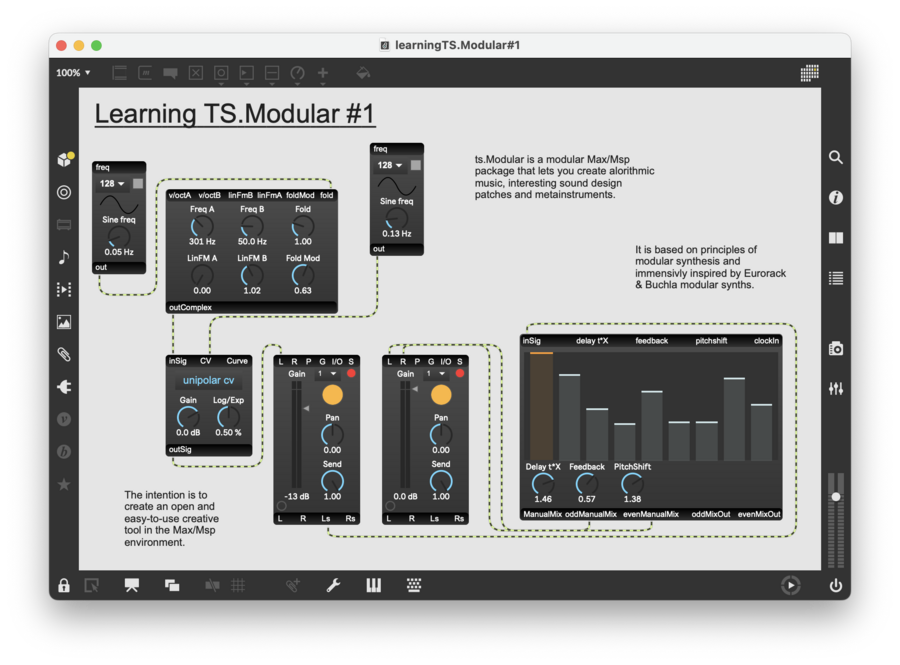Image resolution: width=900 pixels, height=665 pixels.
Task: Open the audio note browser in left sidebar
Action: click(x=64, y=257)
